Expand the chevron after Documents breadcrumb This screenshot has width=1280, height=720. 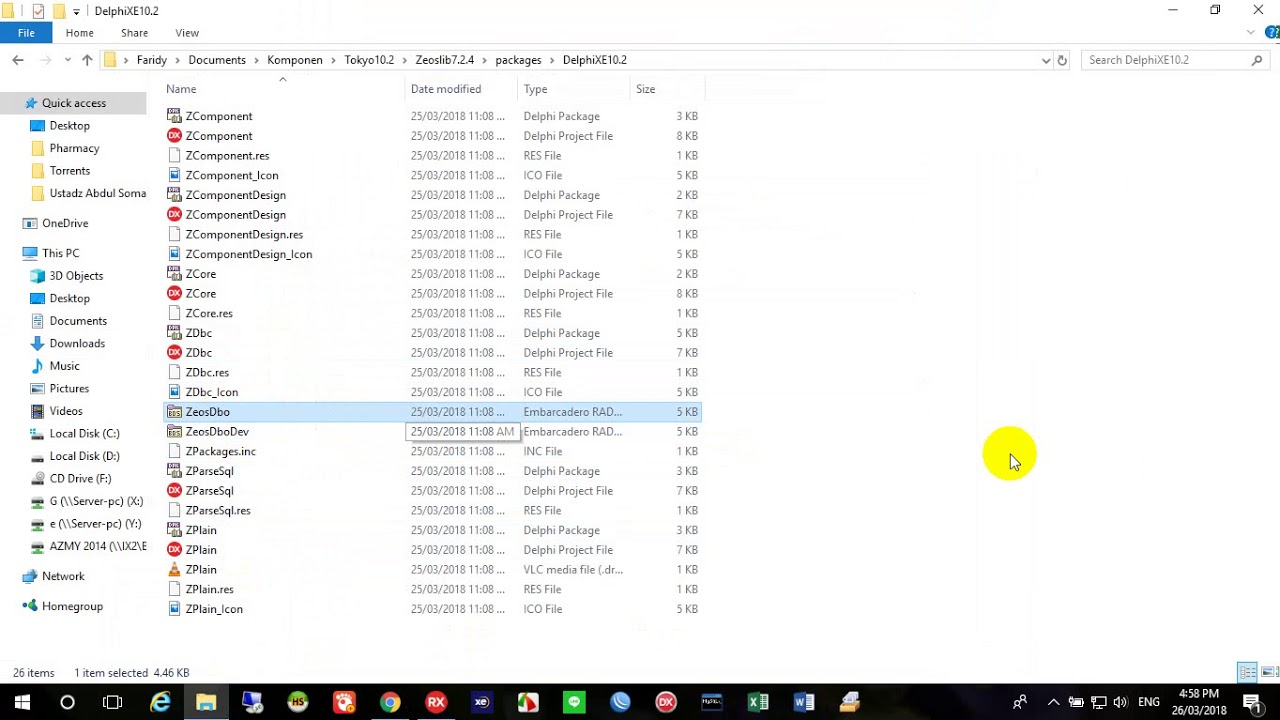tap(256, 60)
